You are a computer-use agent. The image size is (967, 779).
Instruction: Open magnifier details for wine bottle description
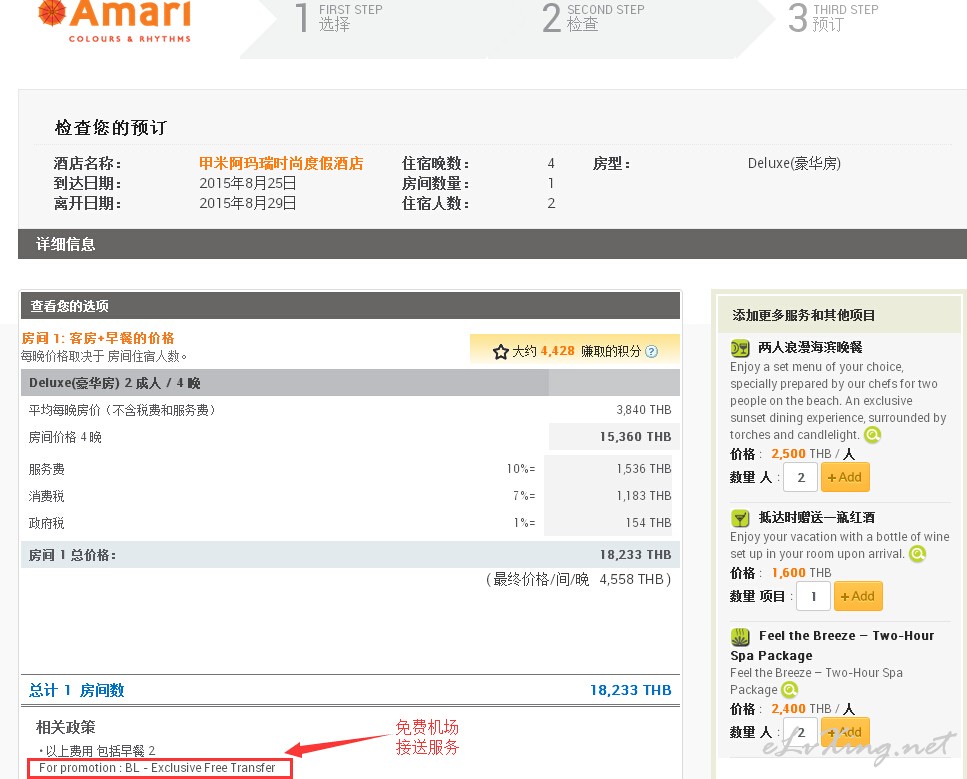917,554
